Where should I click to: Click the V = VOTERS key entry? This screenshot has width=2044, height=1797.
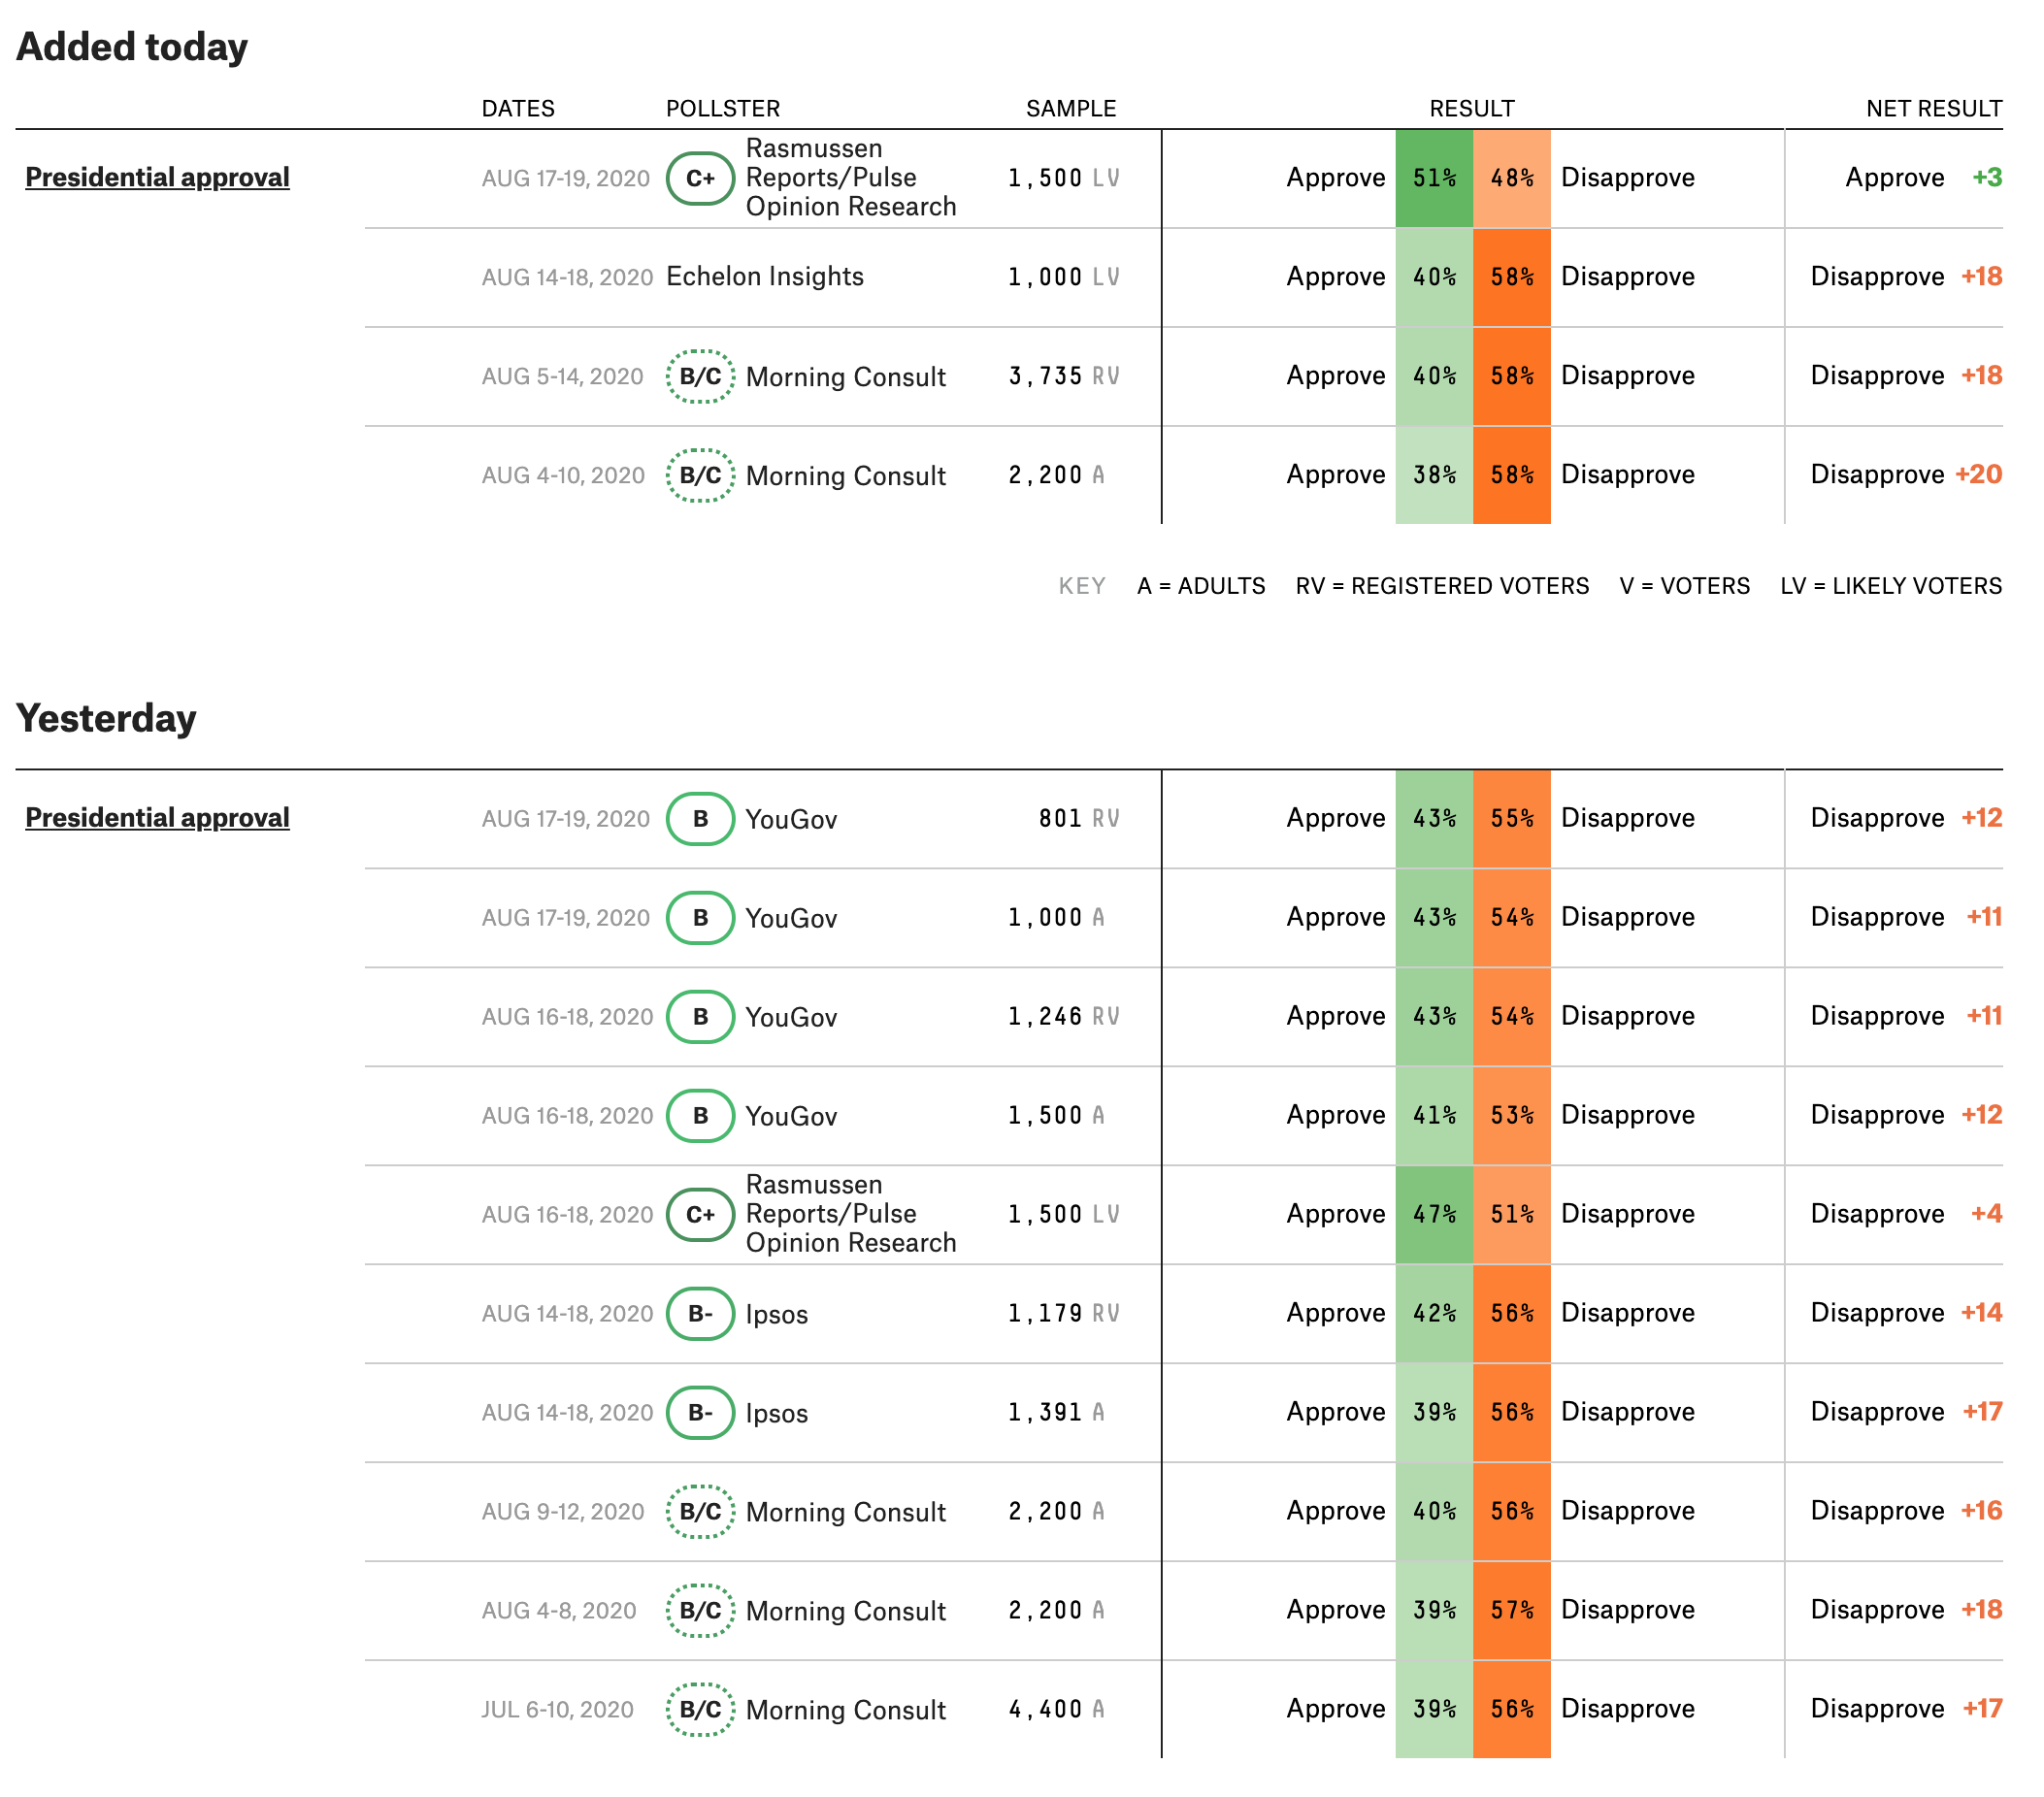(1685, 586)
